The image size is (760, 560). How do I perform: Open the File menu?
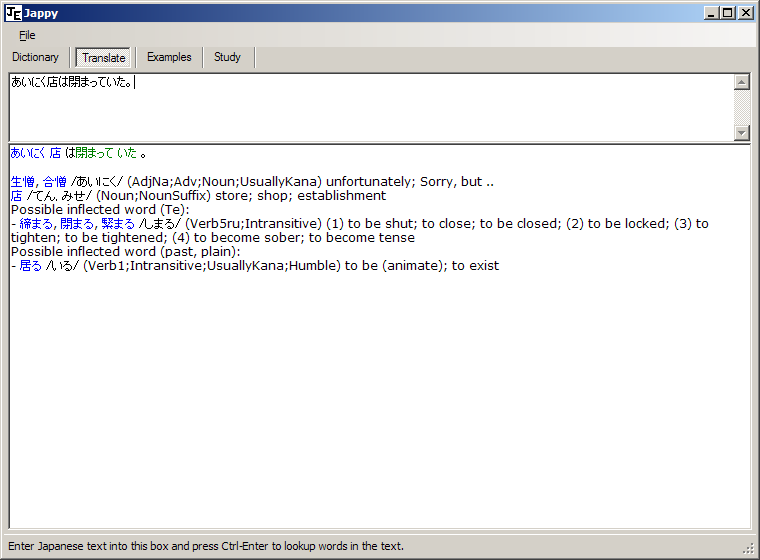coord(27,35)
